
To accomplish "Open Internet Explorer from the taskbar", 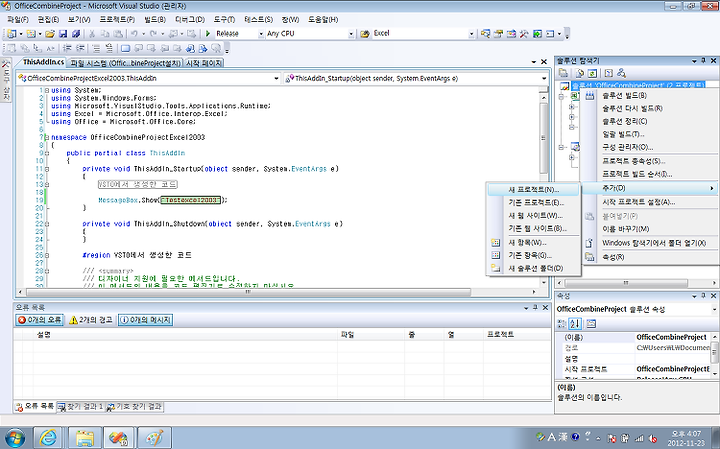I will [x=48, y=438].
